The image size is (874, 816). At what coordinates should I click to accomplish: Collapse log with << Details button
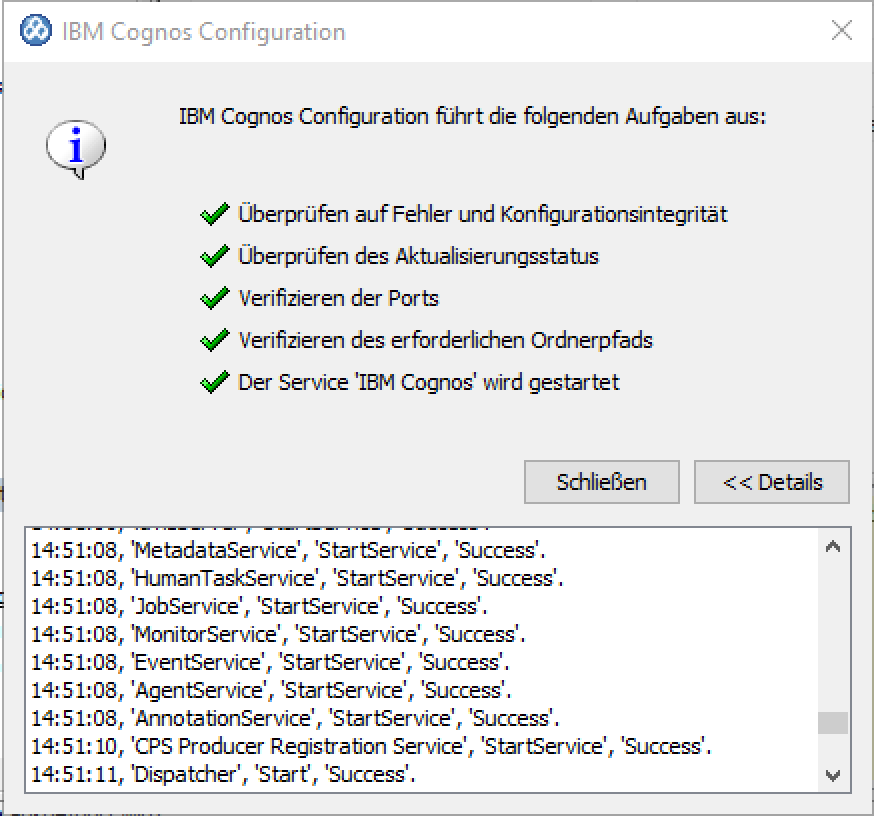pyautogui.click(x=772, y=482)
